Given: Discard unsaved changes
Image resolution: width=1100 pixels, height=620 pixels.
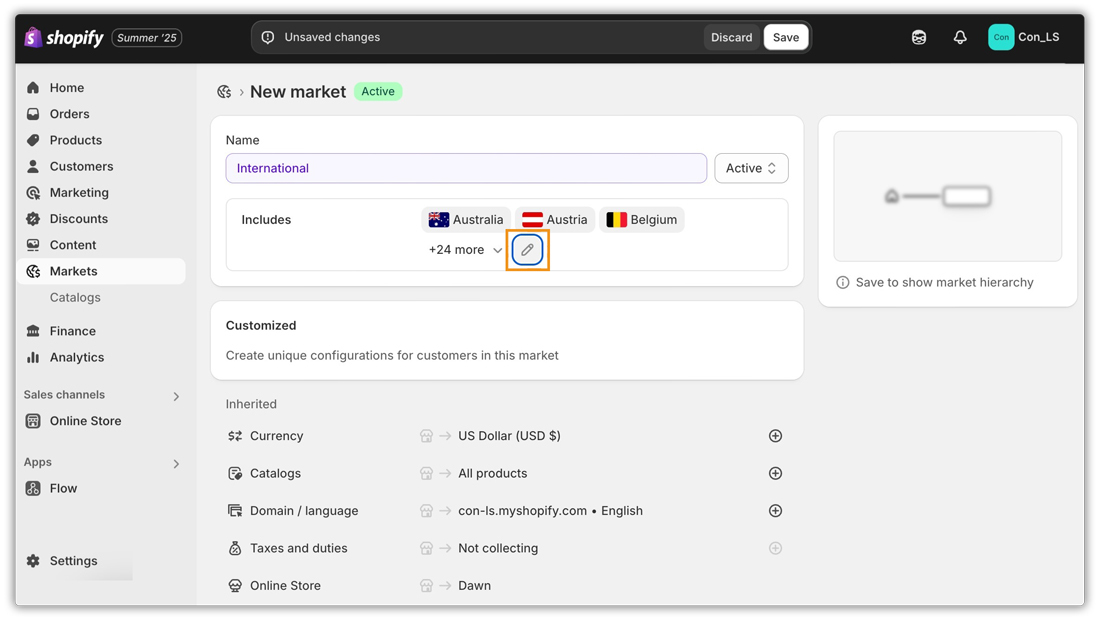Looking at the screenshot, I should (731, 37).
